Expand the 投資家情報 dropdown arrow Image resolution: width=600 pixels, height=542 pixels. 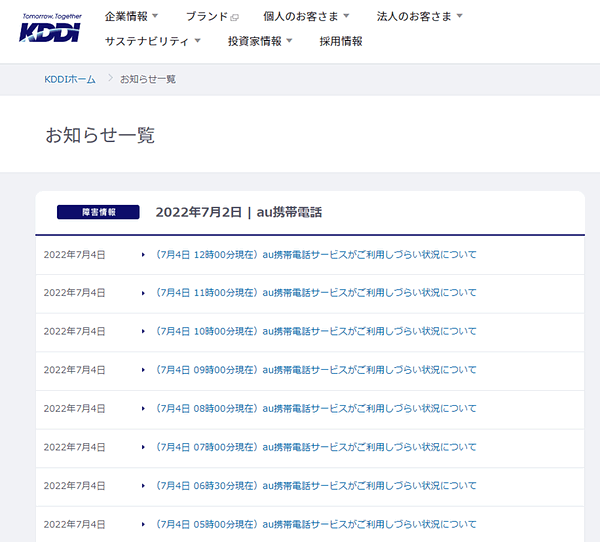pyautogui.click(x=289, y=40)
